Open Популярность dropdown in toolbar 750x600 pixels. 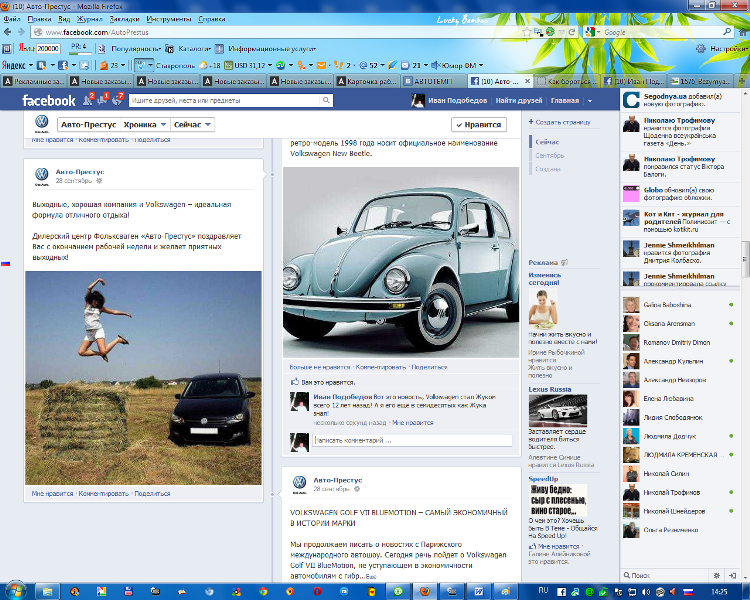click(135, 49)
